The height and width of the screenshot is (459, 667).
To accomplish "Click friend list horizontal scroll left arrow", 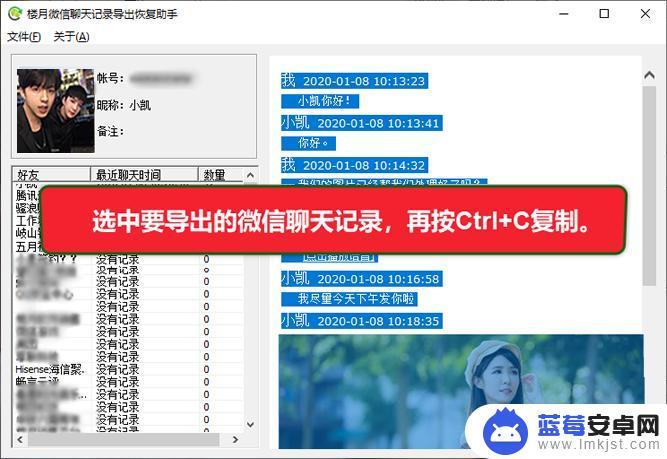I will tap(20, 439).
